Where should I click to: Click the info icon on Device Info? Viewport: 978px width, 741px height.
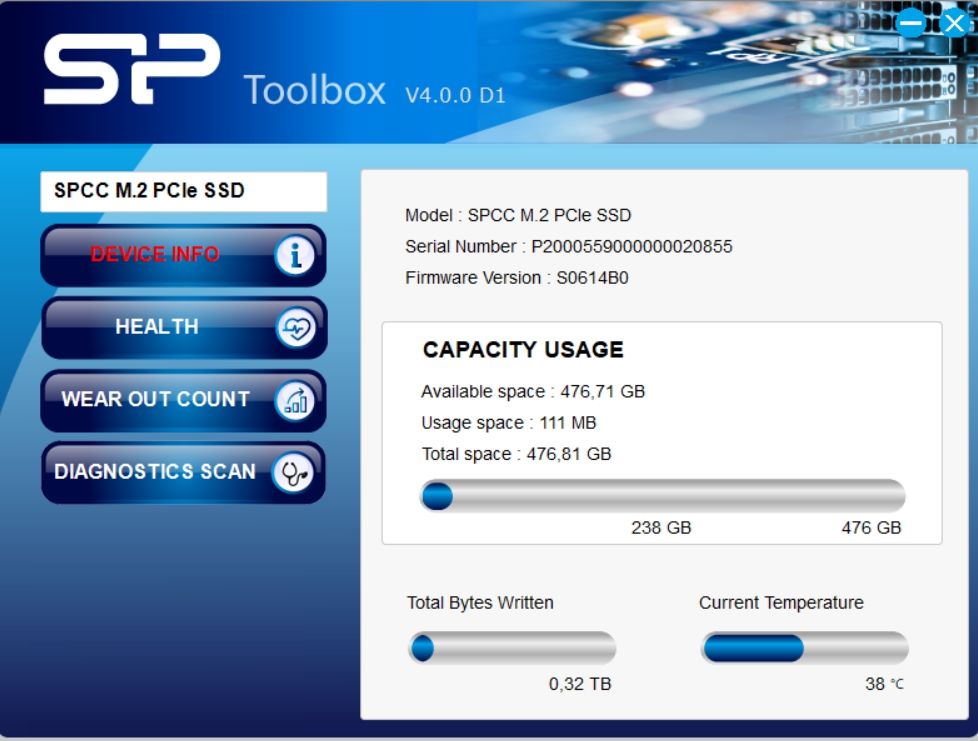294,254
